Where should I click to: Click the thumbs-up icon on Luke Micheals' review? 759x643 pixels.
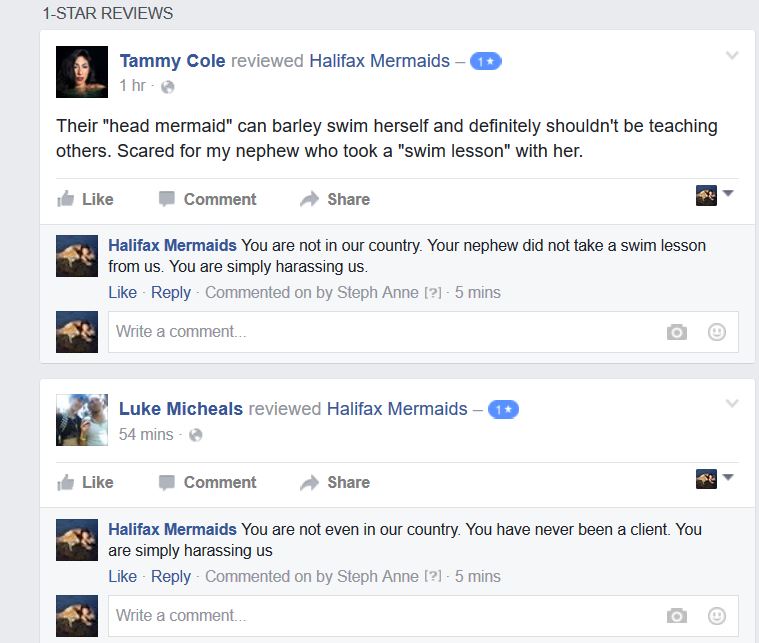tap(67, 482)
